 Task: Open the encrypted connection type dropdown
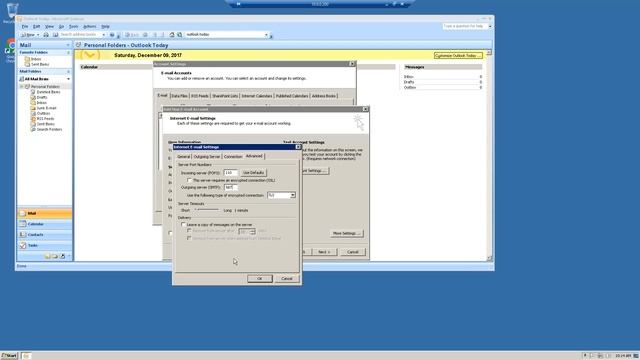293,196
